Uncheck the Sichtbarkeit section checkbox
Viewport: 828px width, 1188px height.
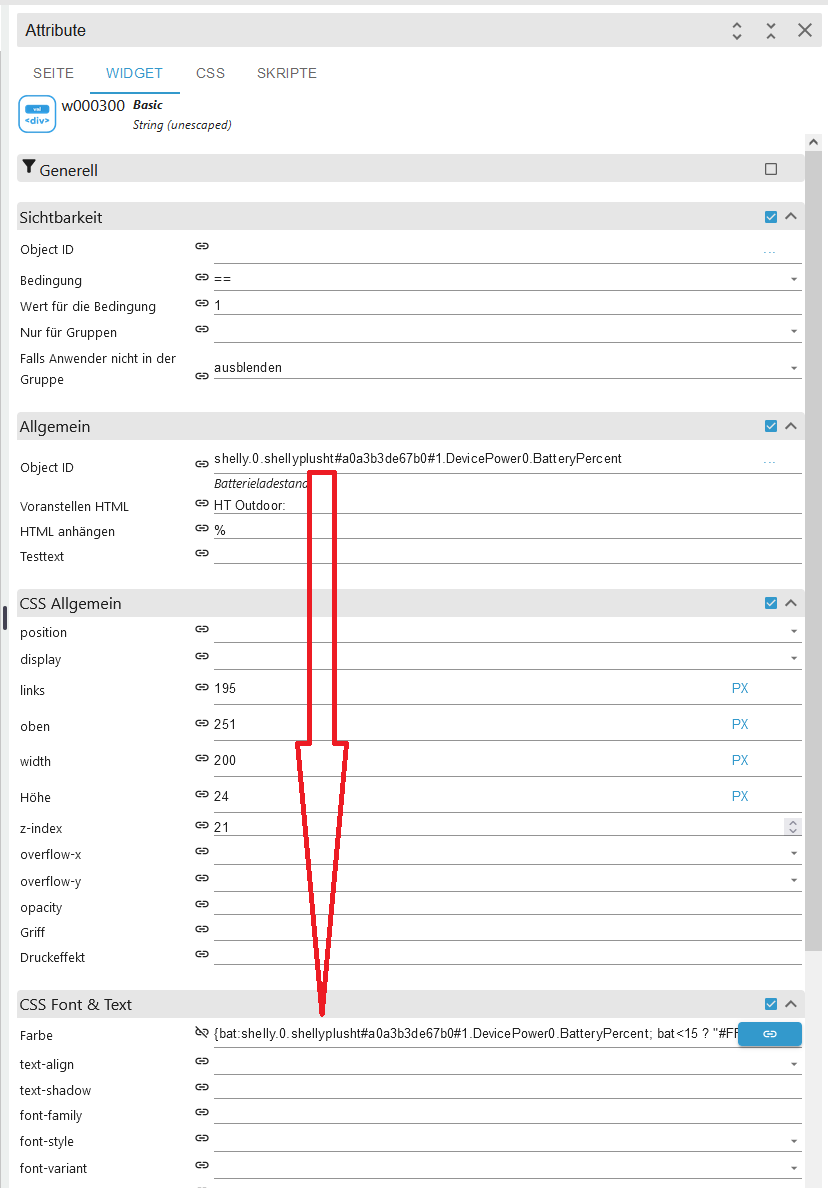771,217
